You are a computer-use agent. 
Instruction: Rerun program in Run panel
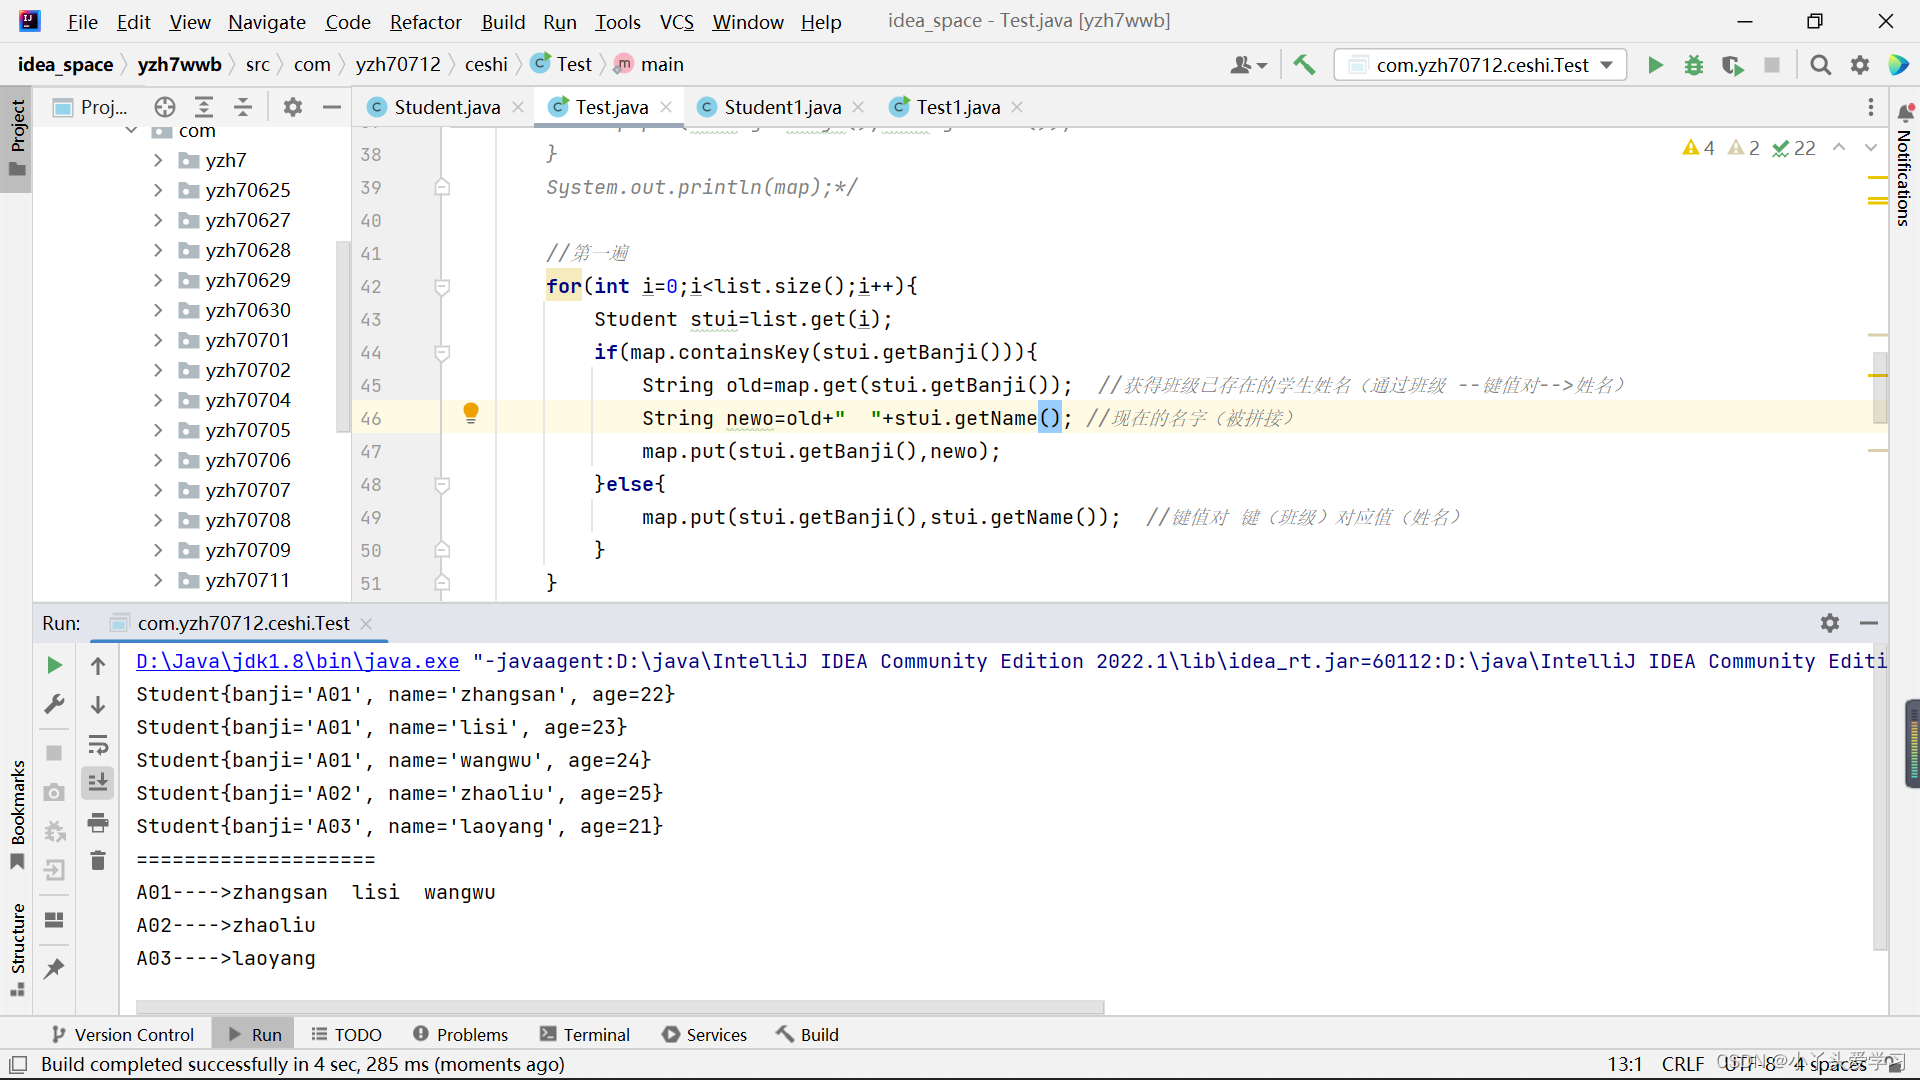(x=55, y=665)
